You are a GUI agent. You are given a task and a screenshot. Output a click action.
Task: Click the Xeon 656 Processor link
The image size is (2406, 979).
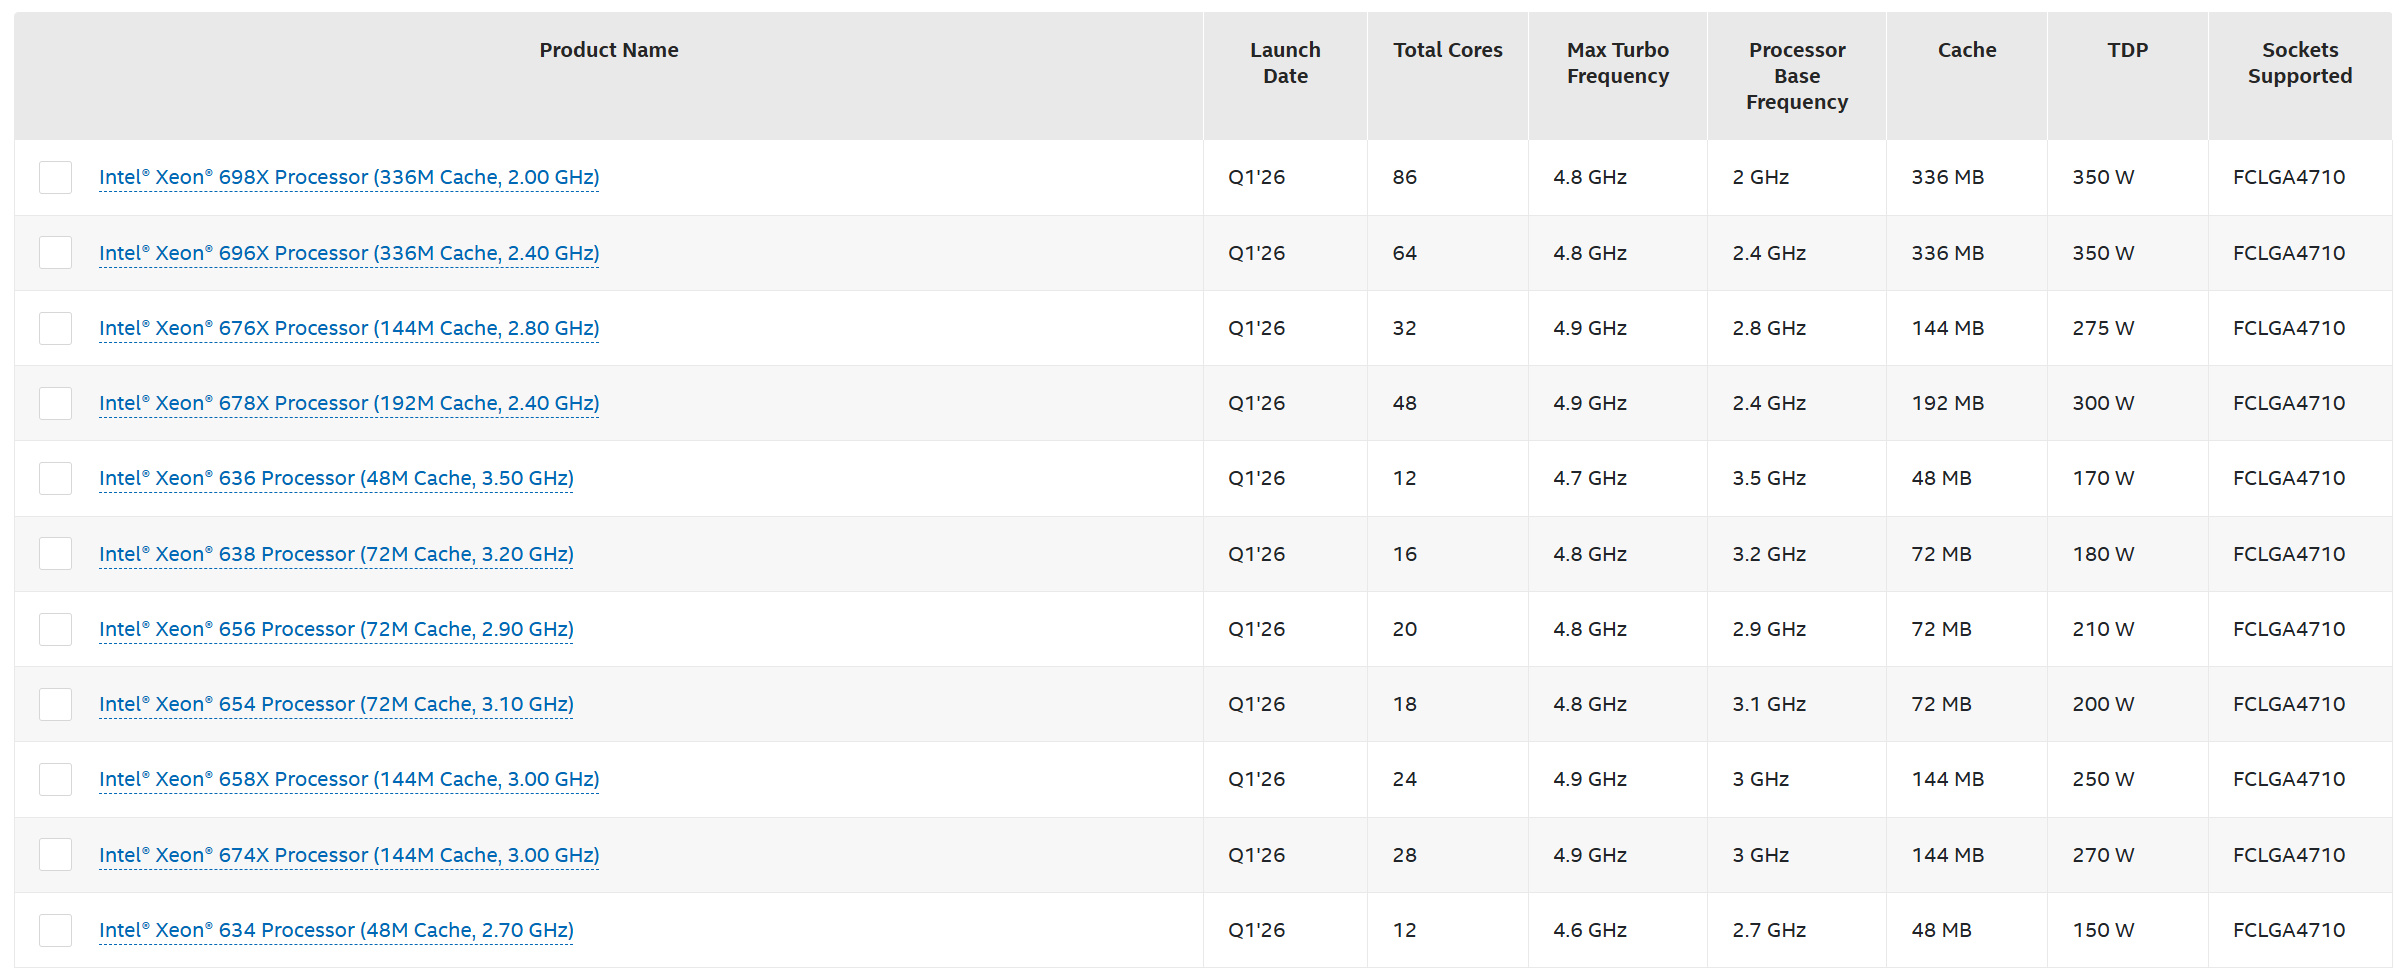tap(336, 629)
